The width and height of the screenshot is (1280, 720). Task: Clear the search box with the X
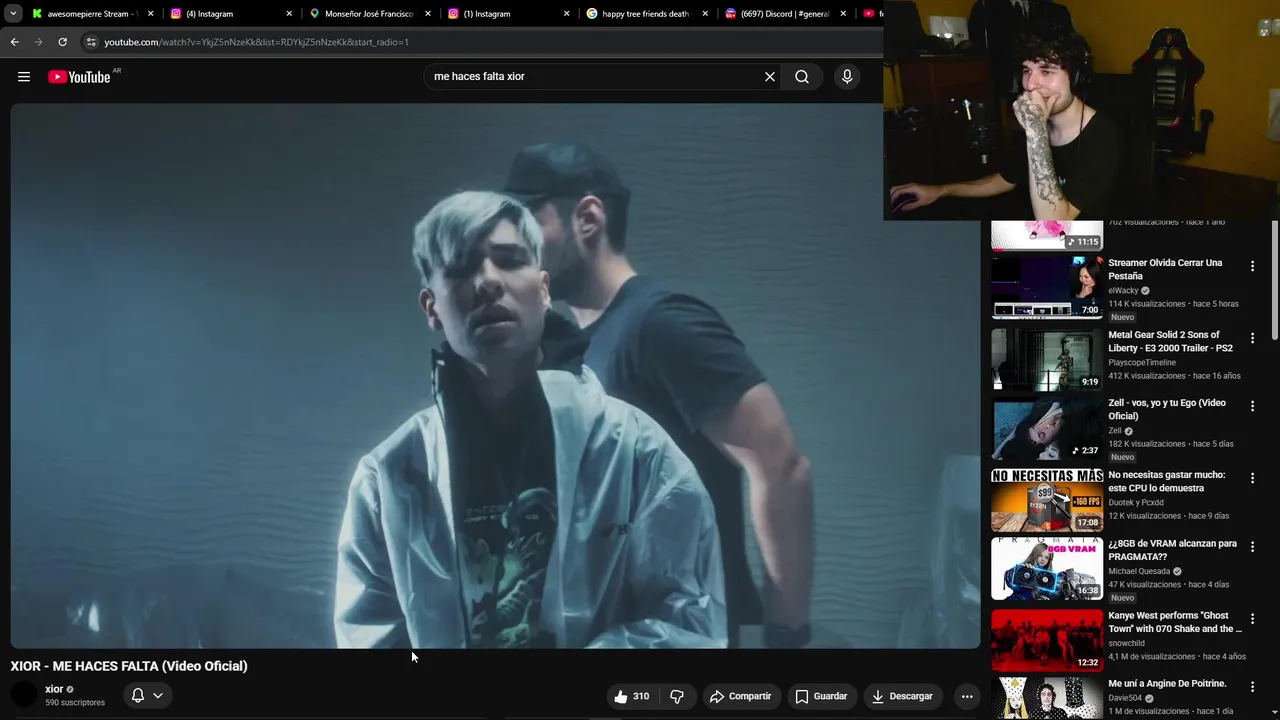click(770, 77)
